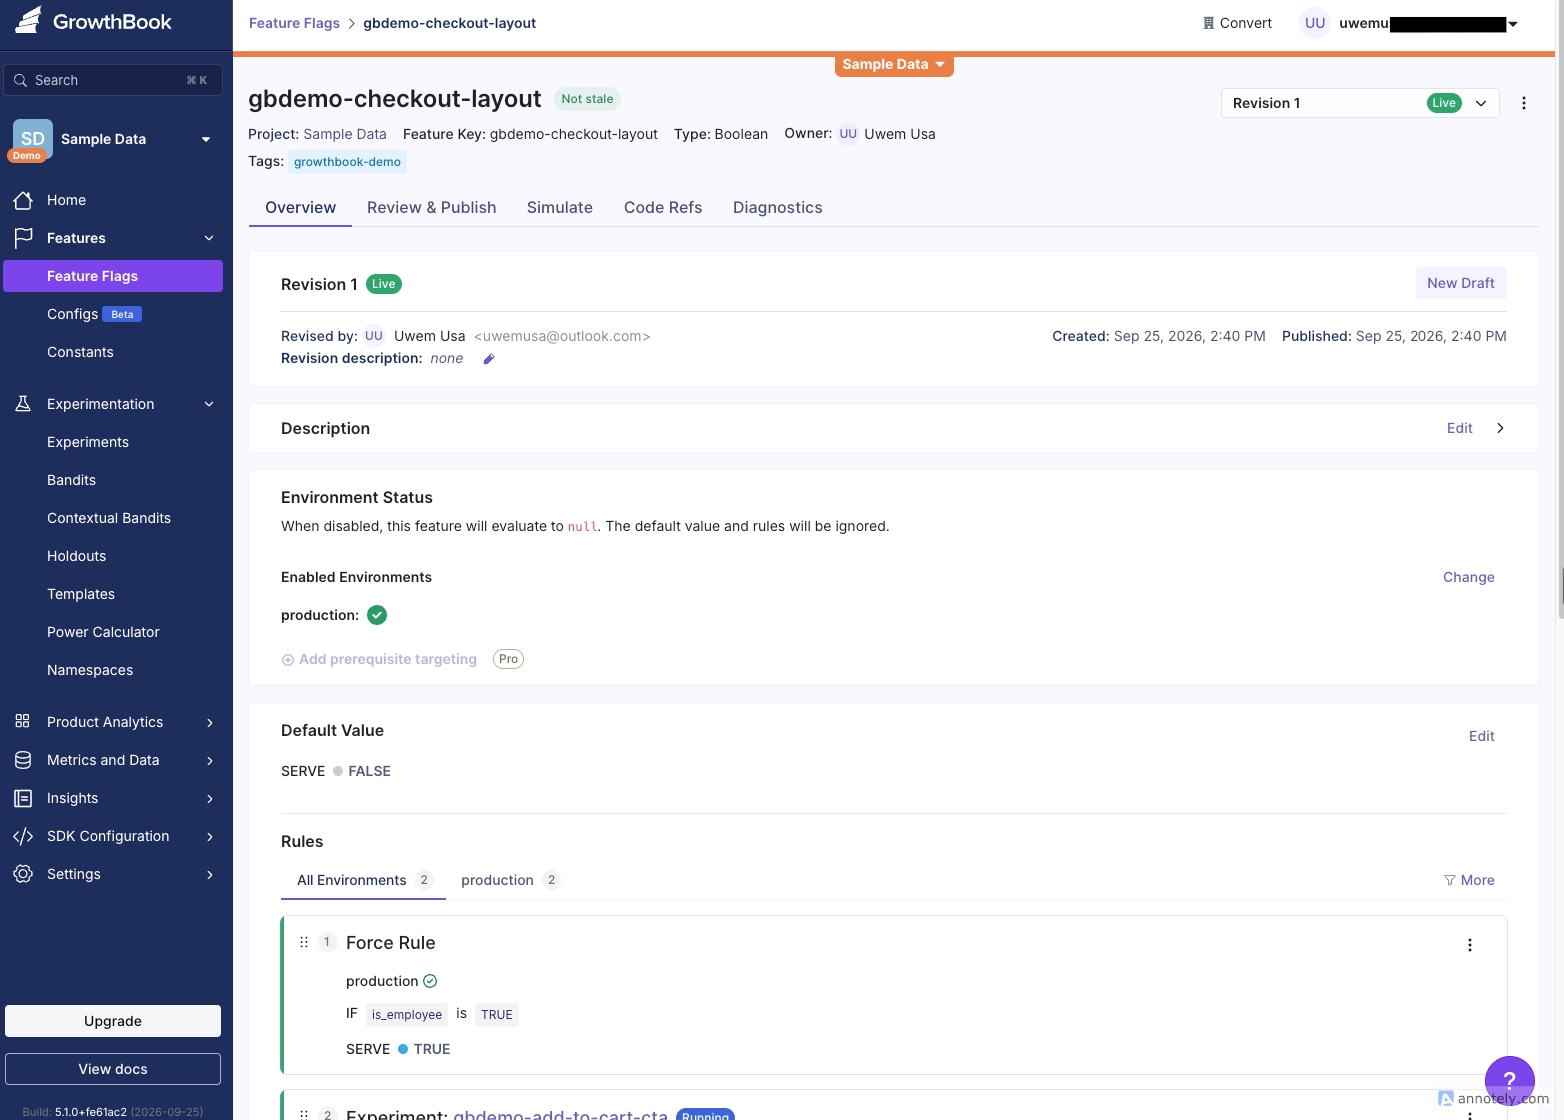Edit revision description with pencil icon

(489, 359)
